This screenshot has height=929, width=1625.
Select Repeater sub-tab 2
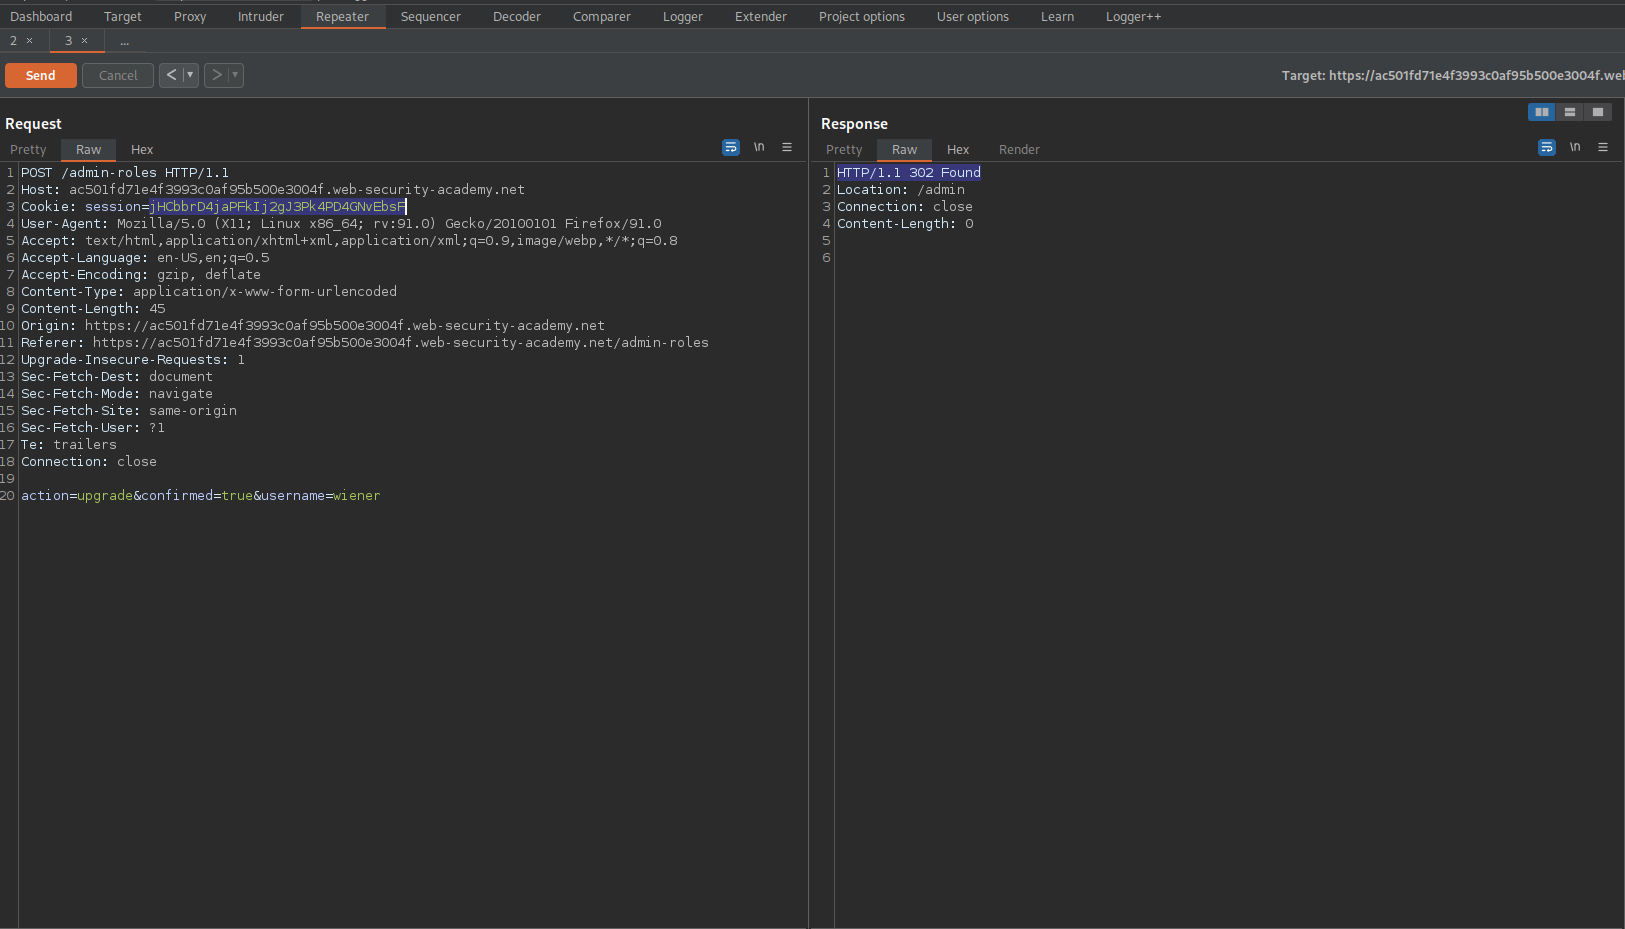coord(14,41)
